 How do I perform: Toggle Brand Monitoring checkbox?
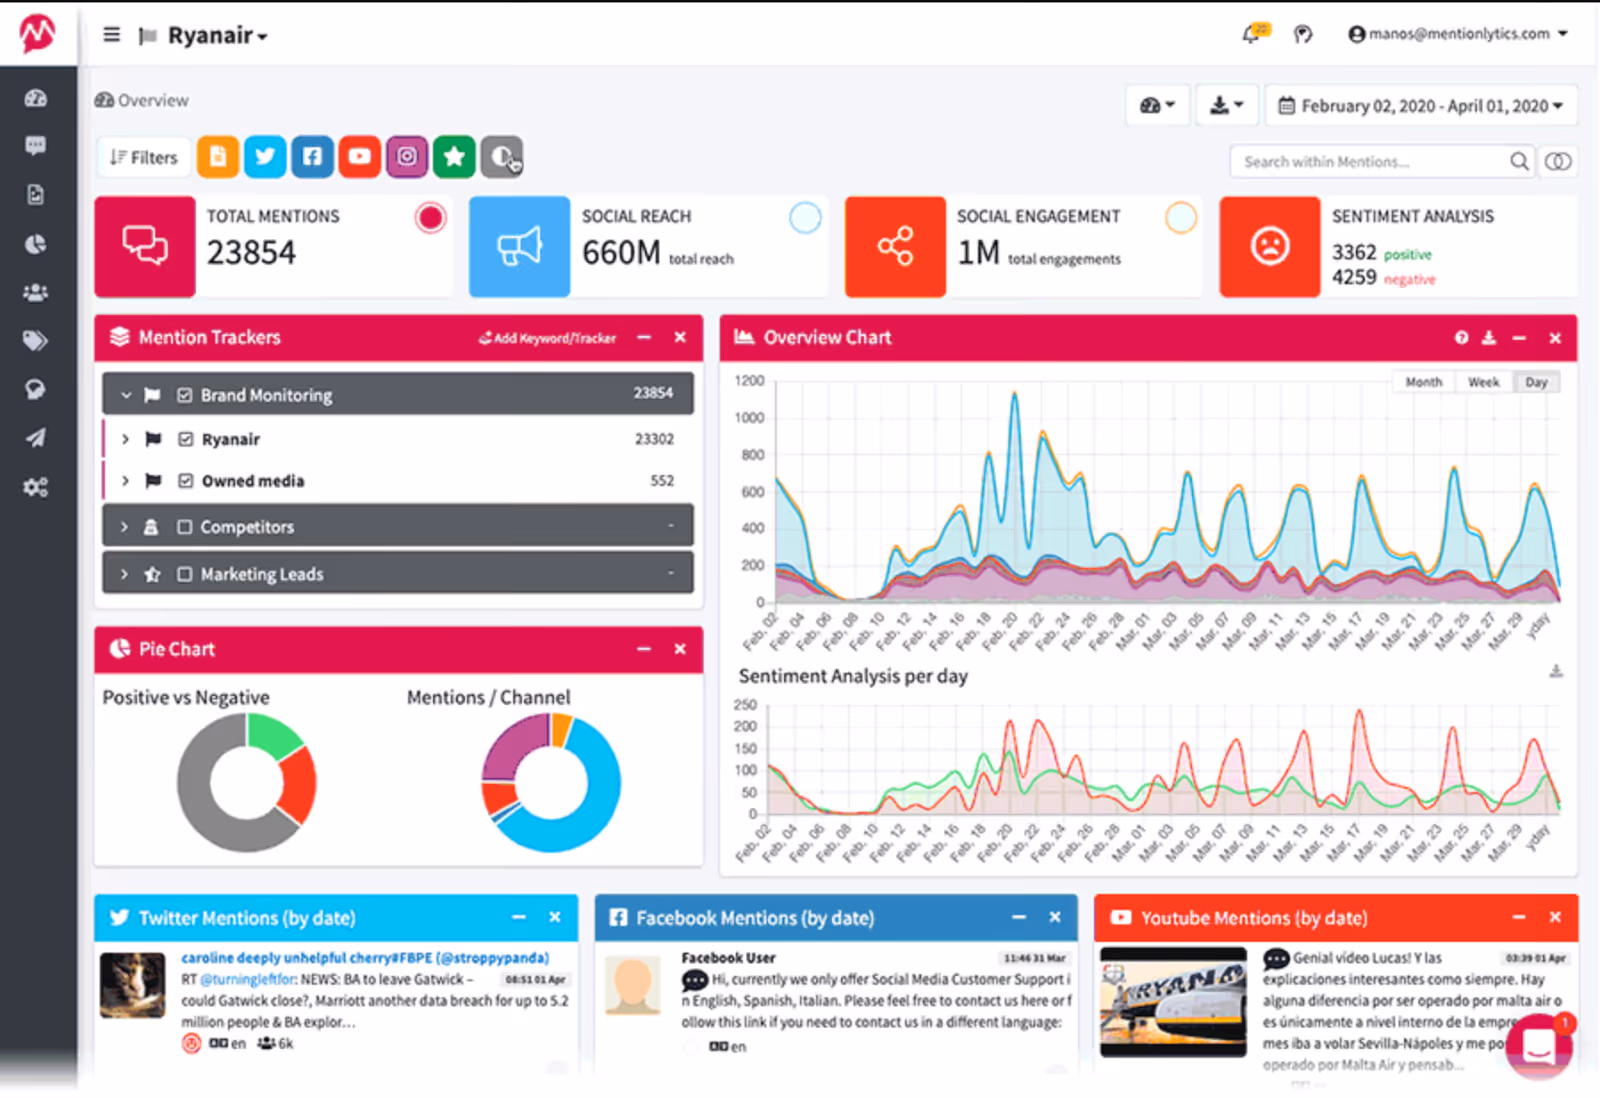185,395
